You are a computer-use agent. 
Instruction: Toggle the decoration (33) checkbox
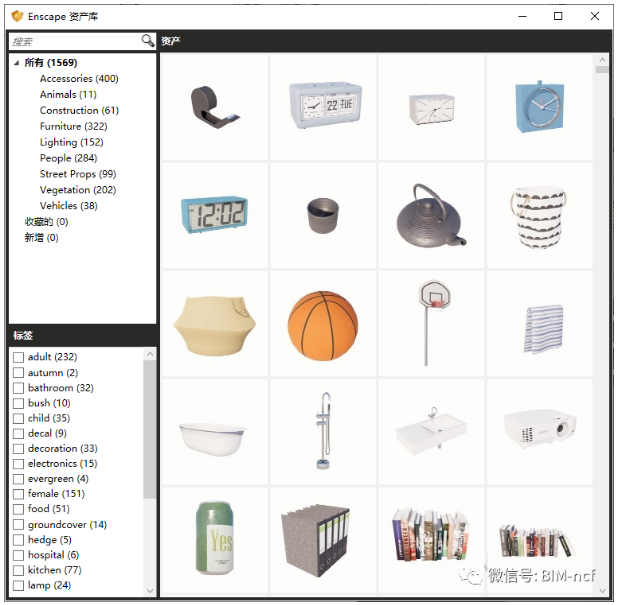pyautogui.click(x=18, y=449)
